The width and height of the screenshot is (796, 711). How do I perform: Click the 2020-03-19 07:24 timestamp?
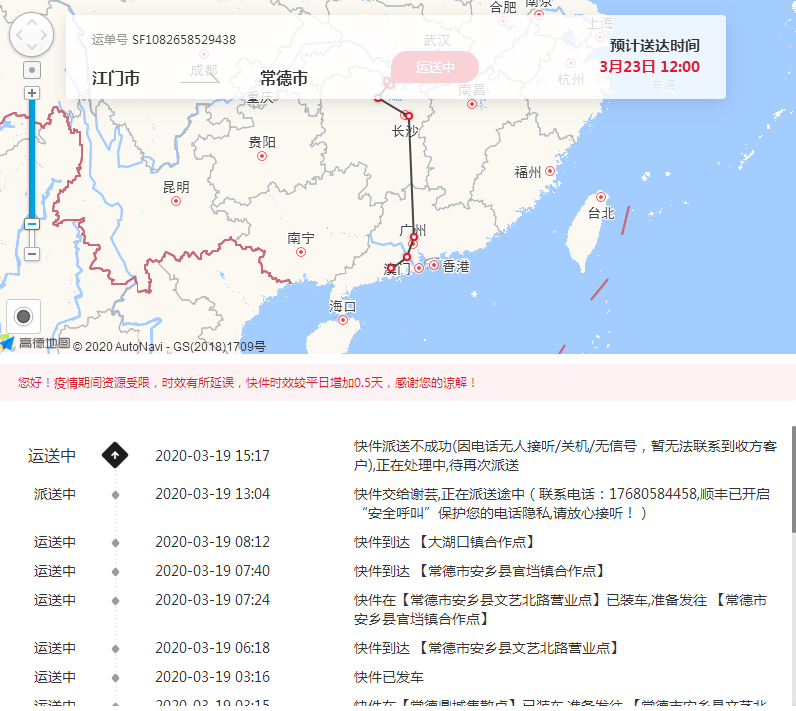[x=212, y=600]
